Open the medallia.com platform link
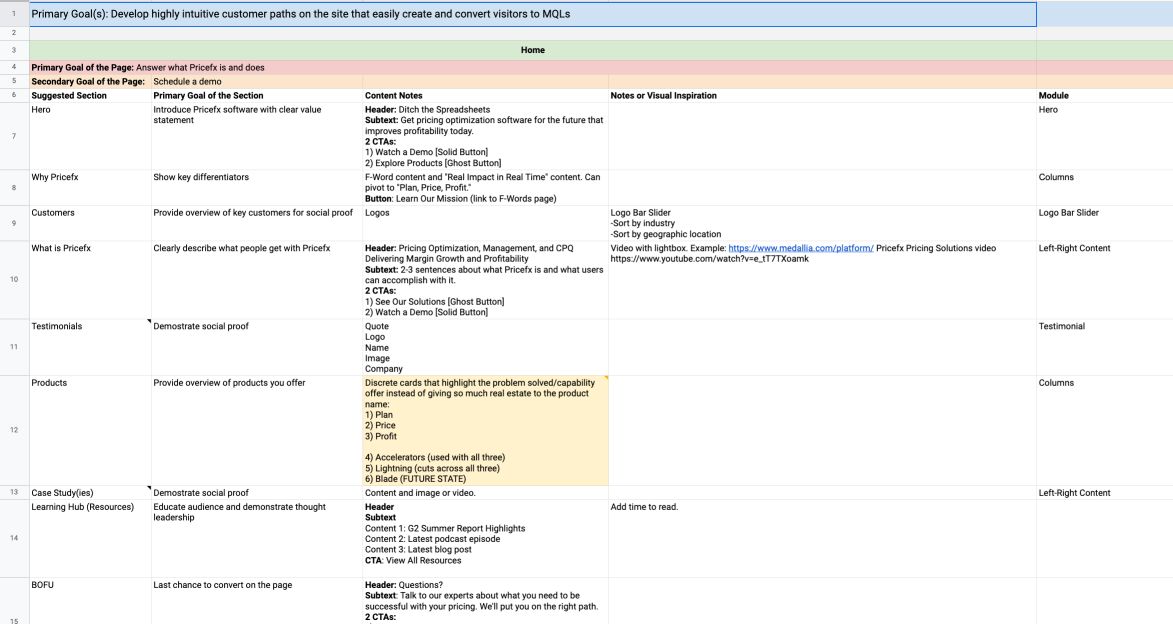The image size is (1173, 624). (x=800, y=248)
